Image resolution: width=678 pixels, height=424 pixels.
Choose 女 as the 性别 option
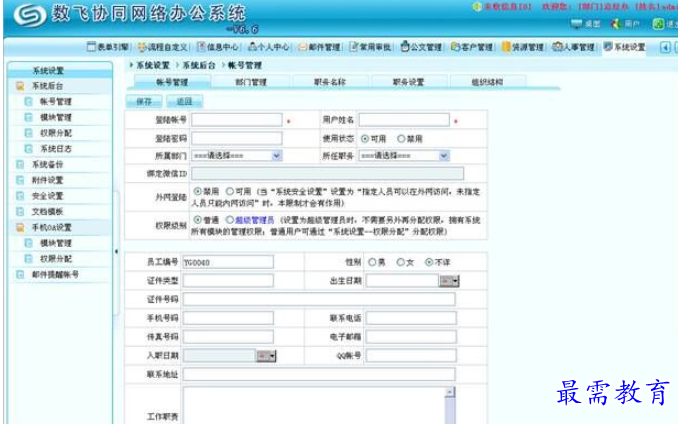[400, 262]
